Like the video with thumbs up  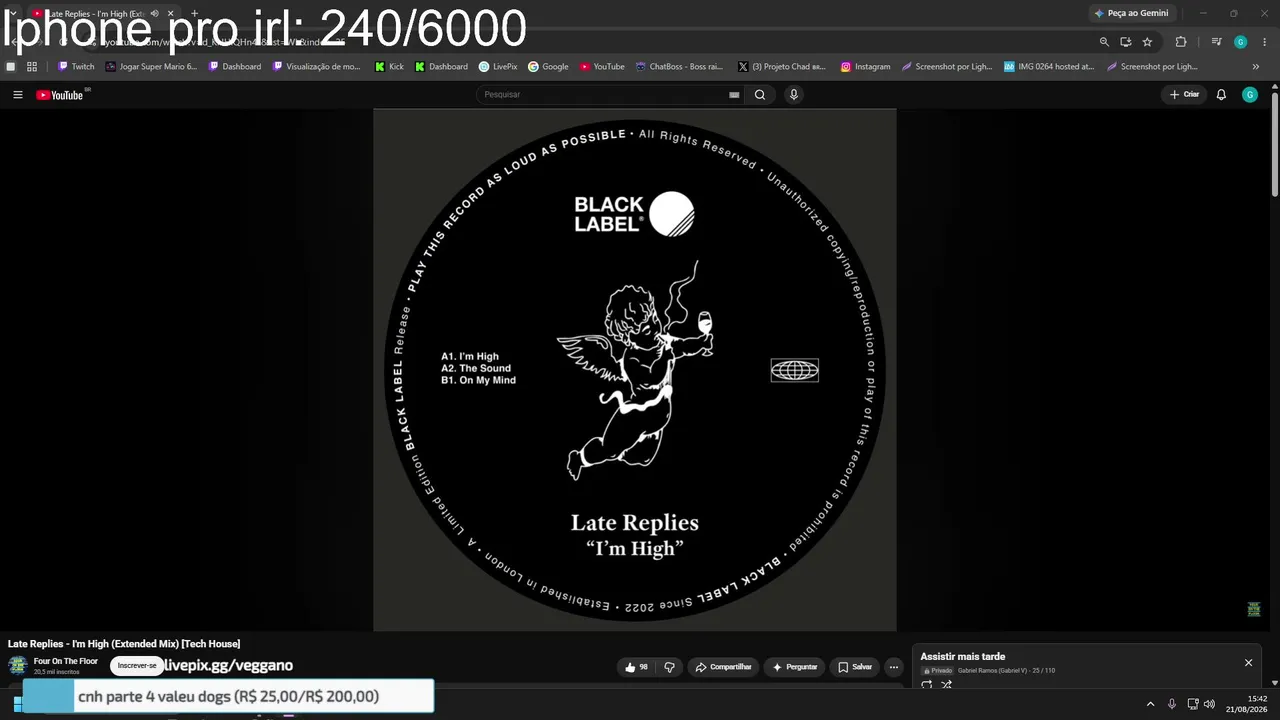point(637,667)
